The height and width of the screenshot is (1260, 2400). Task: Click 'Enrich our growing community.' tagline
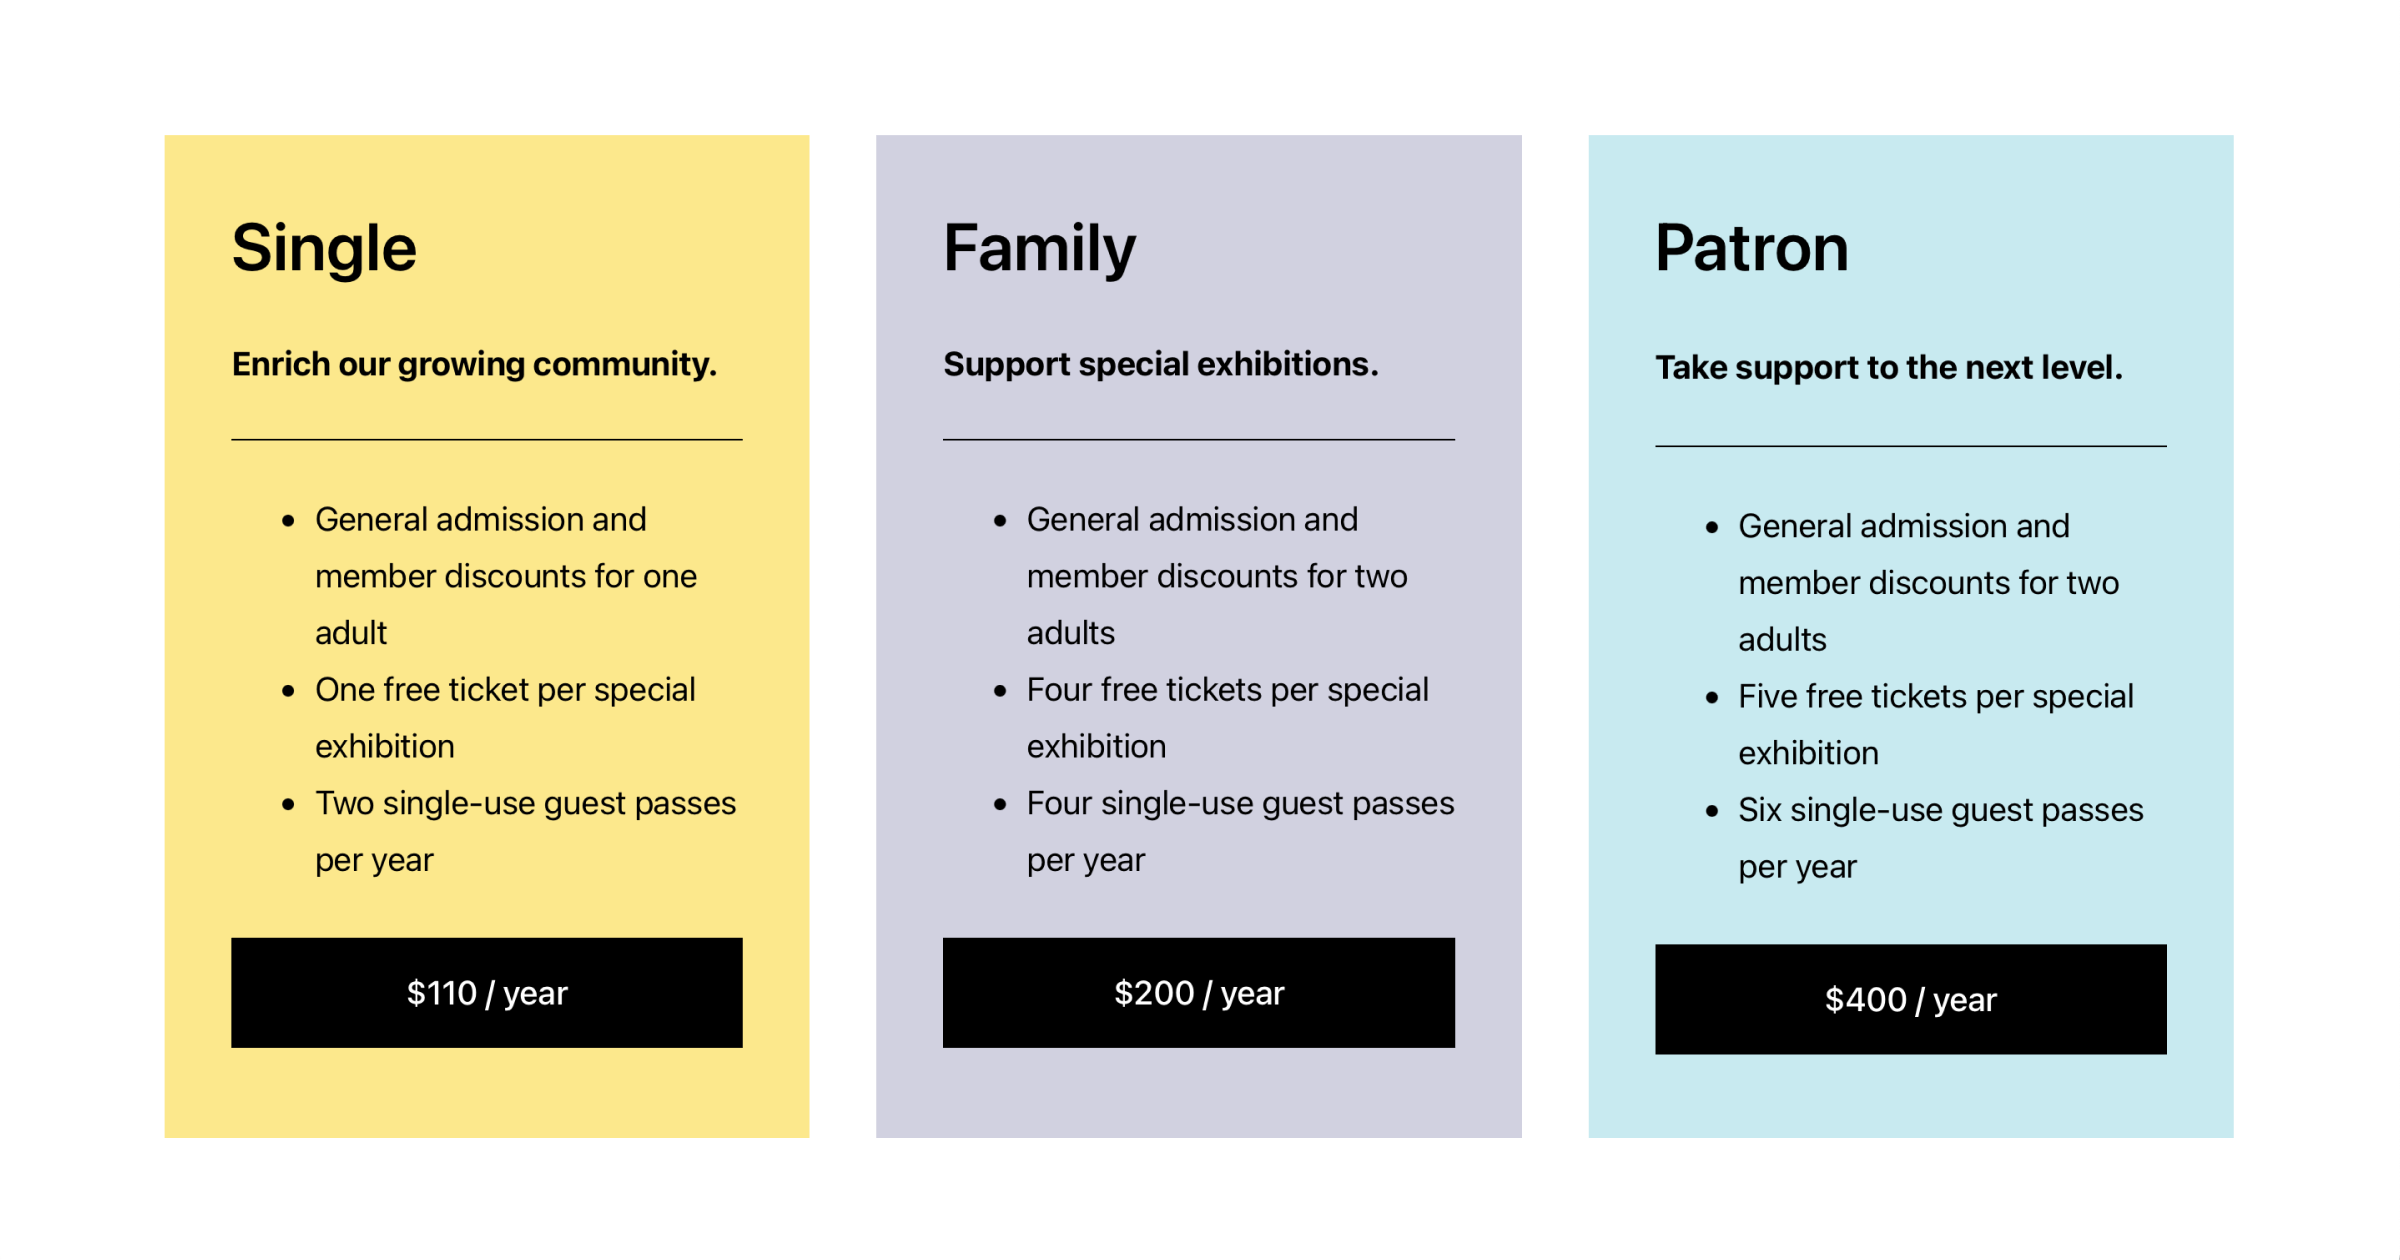tap(474, 364)
